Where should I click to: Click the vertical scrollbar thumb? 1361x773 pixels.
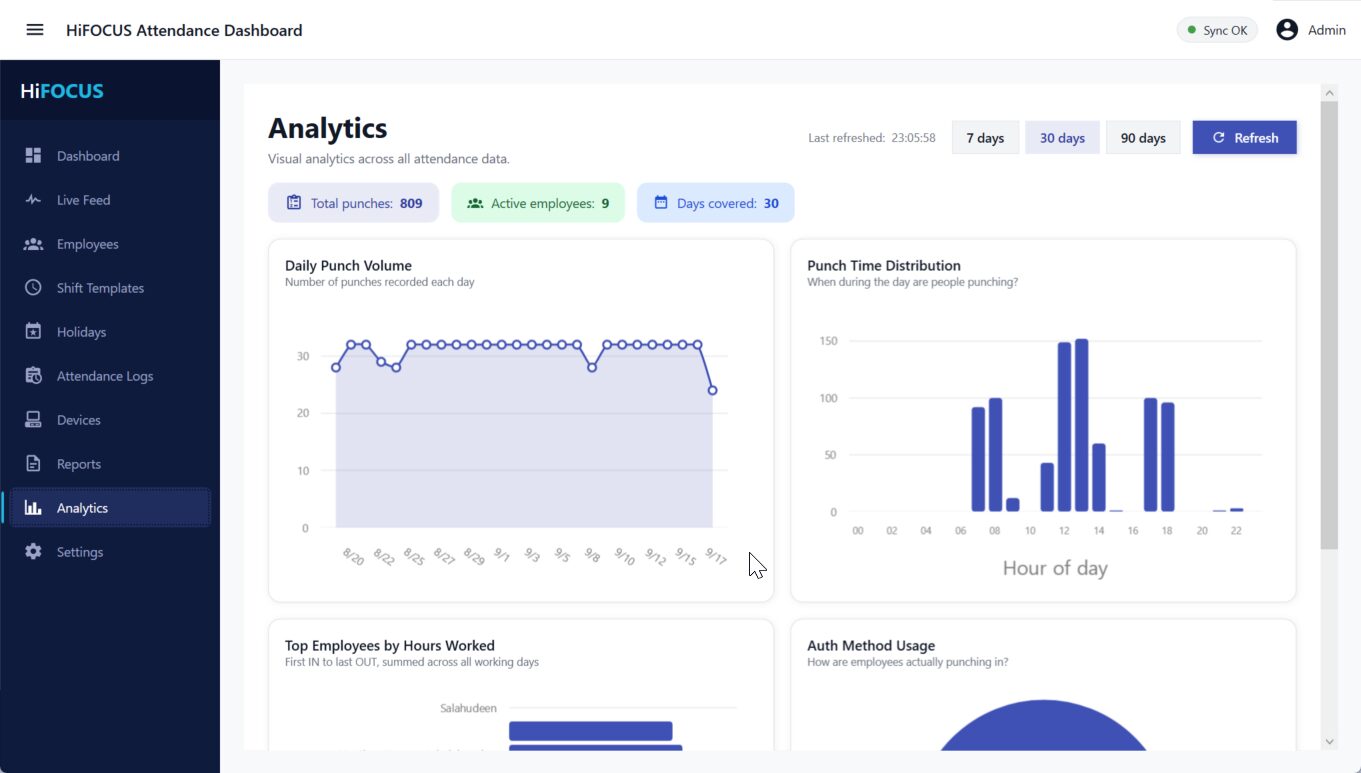point(1329,325)
